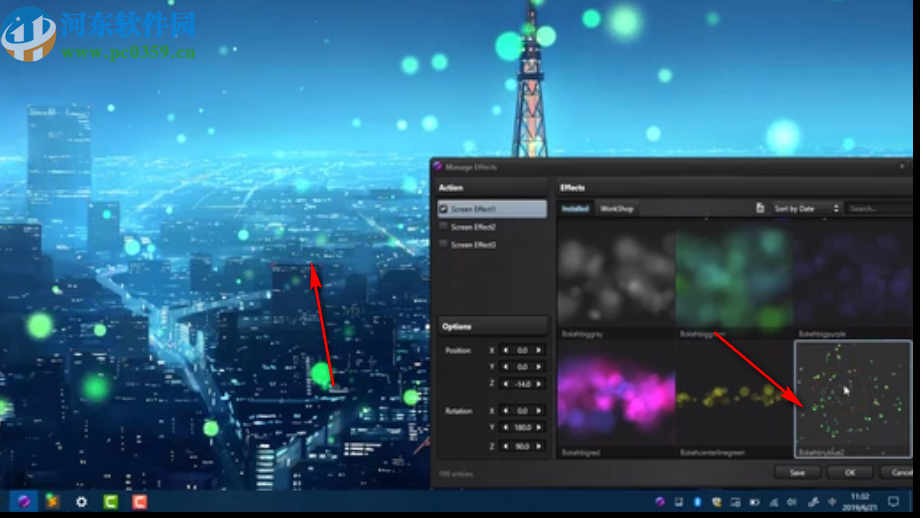
Task: Increase the Position X value with the right arrow
Action: [539, 350]
